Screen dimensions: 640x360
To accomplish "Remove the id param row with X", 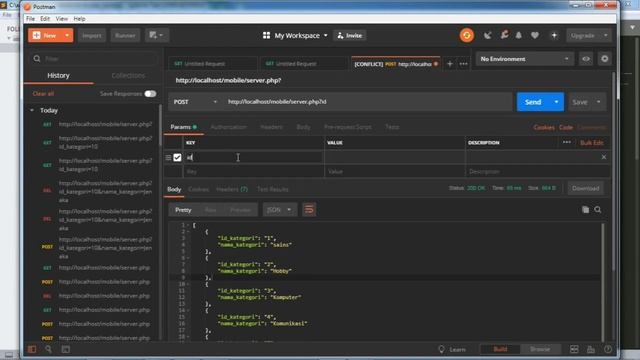I will point(604,157).
